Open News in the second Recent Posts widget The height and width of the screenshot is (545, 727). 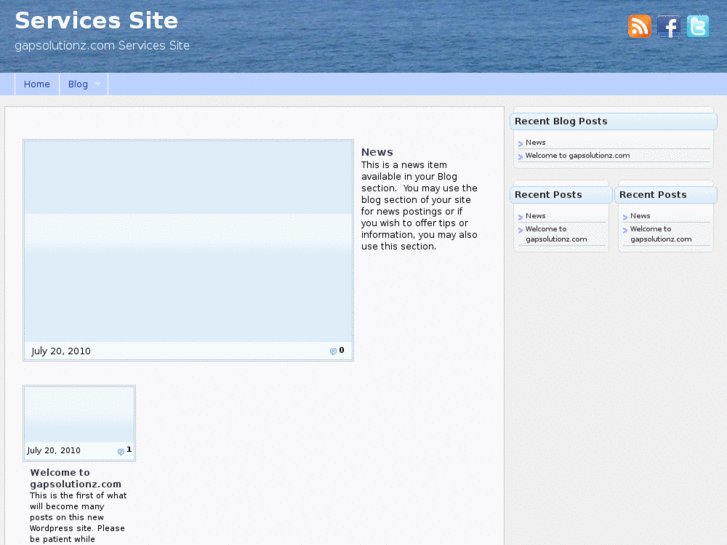pos(640,216)
